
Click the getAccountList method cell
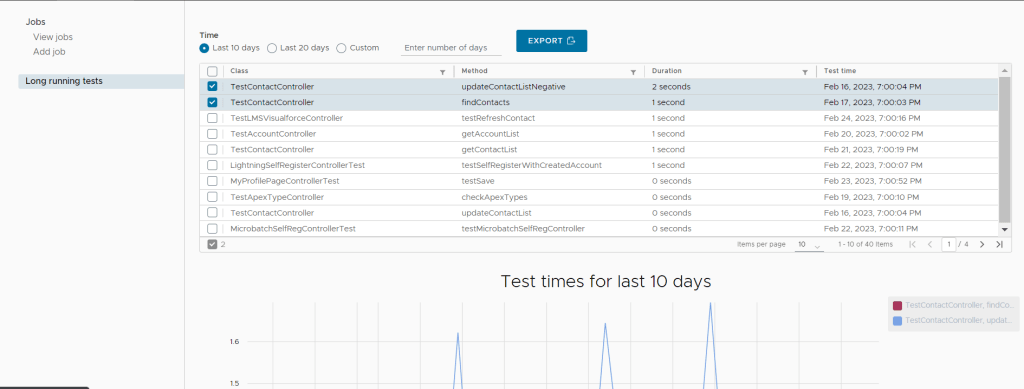tap(490, 134)
